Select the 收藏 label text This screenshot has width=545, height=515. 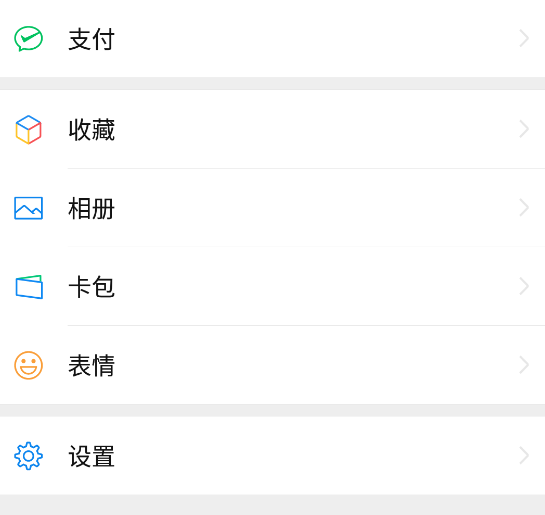91,130
